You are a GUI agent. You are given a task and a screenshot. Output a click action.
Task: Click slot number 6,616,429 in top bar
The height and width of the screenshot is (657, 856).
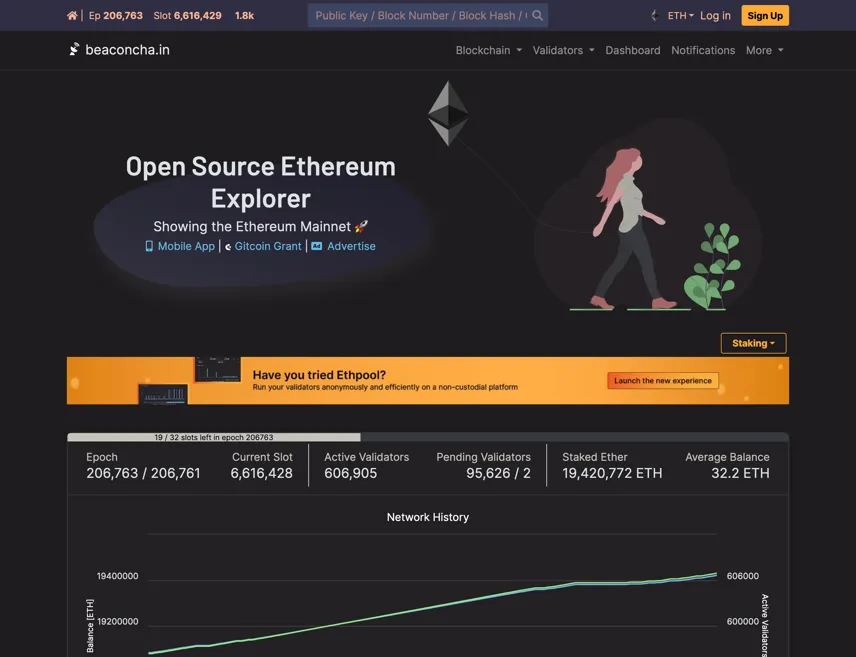tap(198, 16)
